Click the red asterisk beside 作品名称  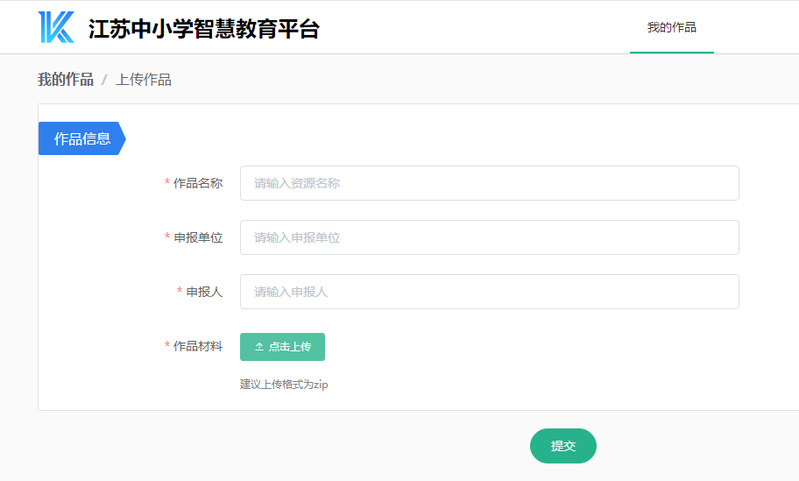(167, 183)
